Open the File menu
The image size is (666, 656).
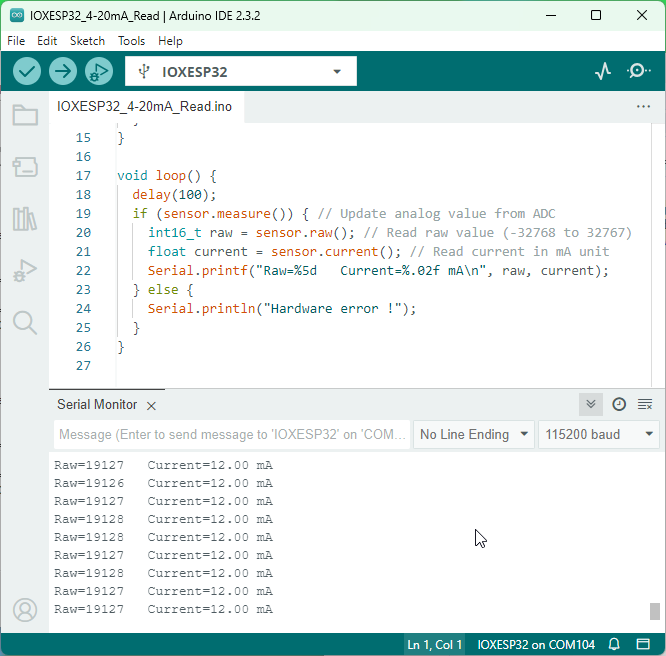(x=16, y=41)
